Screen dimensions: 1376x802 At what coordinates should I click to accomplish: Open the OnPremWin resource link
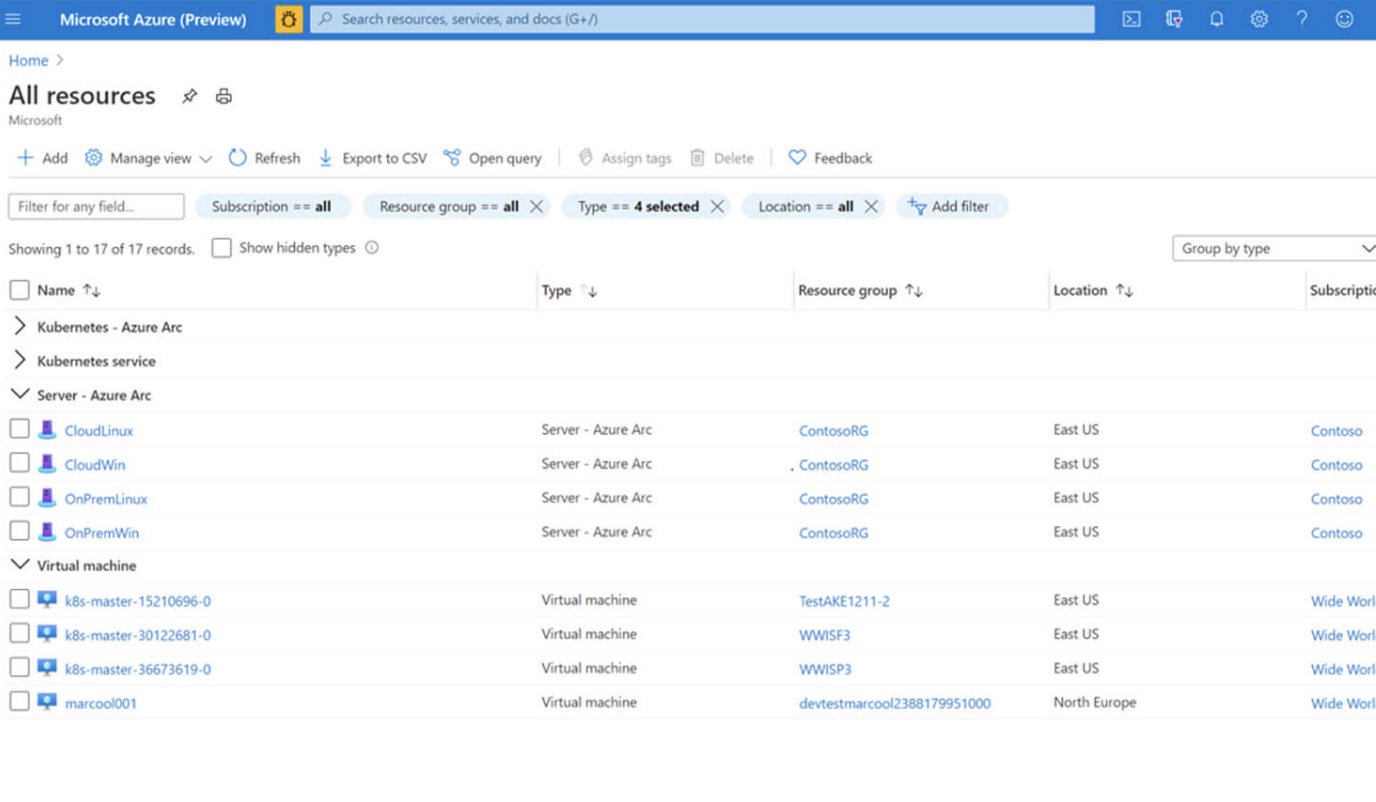point(102,533)
